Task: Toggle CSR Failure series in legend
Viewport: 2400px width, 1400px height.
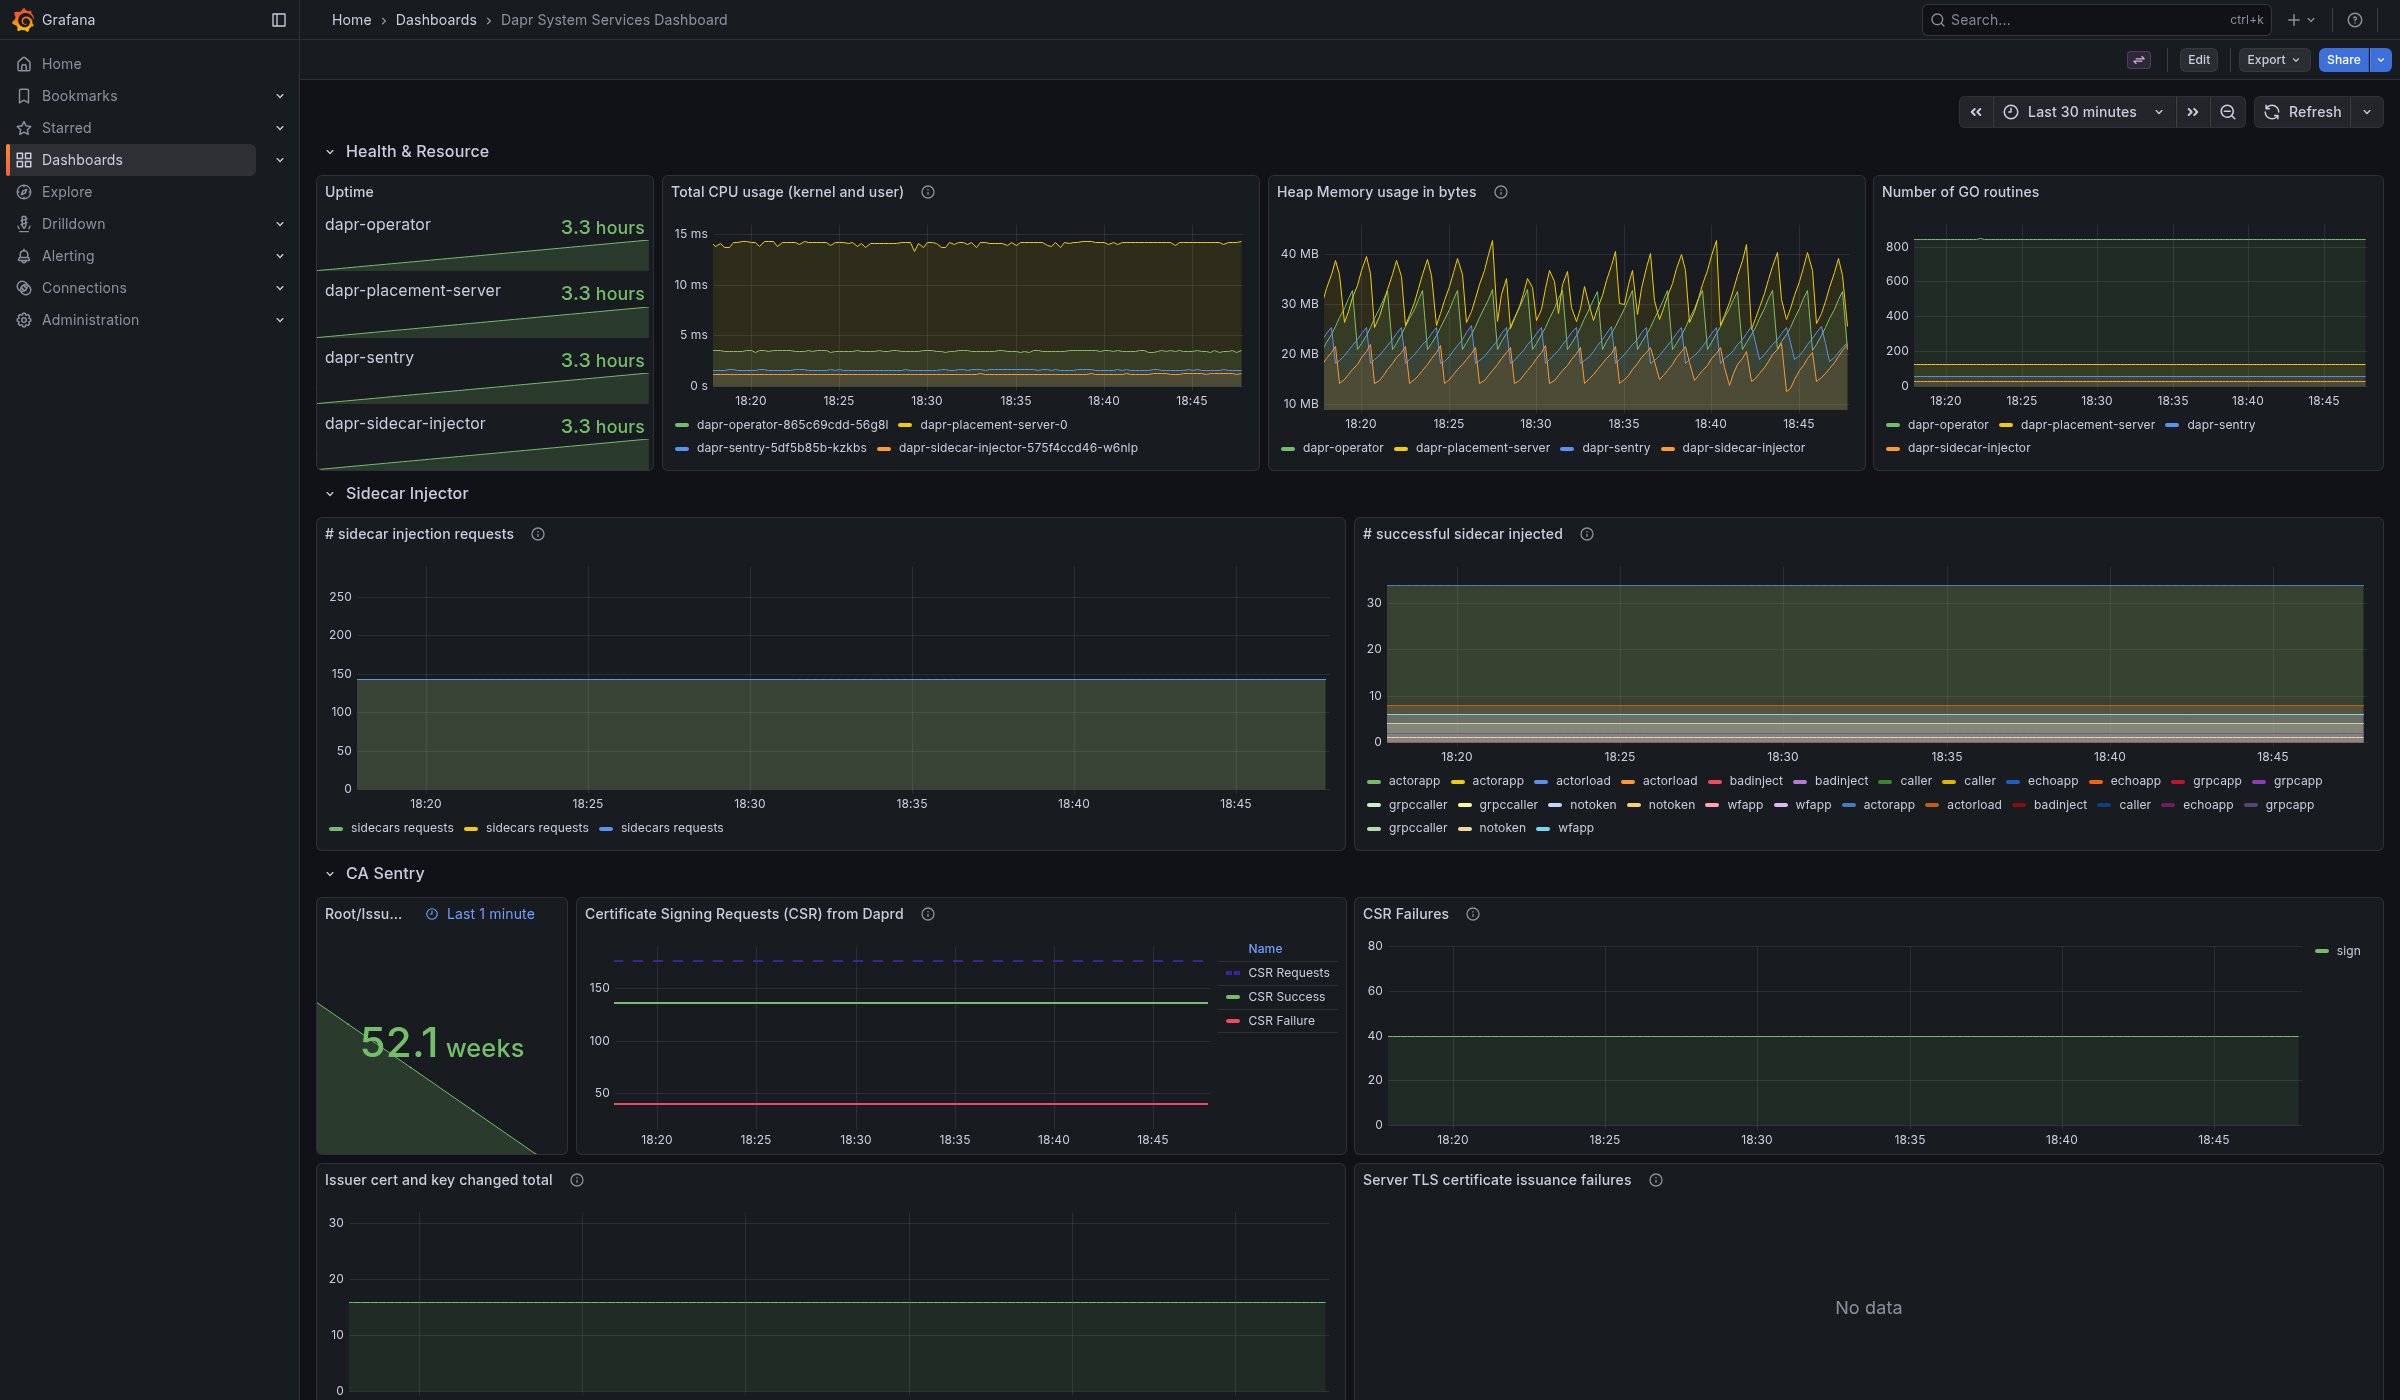Action: coord(1281,1021)
